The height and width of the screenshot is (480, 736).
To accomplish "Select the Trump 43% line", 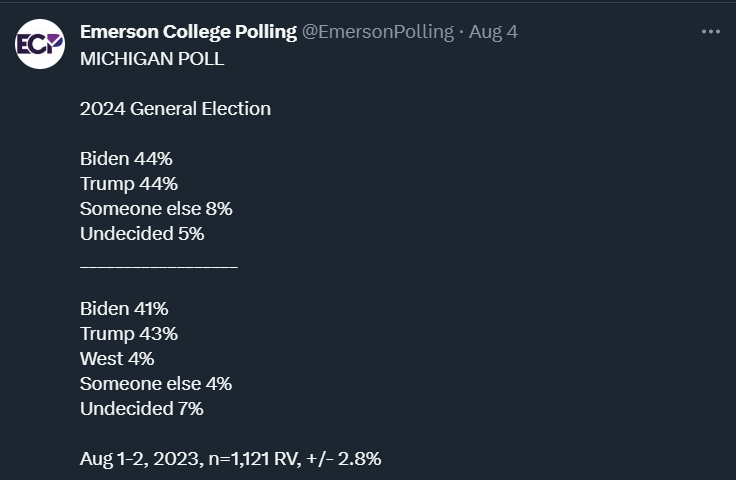I will 129,334.
